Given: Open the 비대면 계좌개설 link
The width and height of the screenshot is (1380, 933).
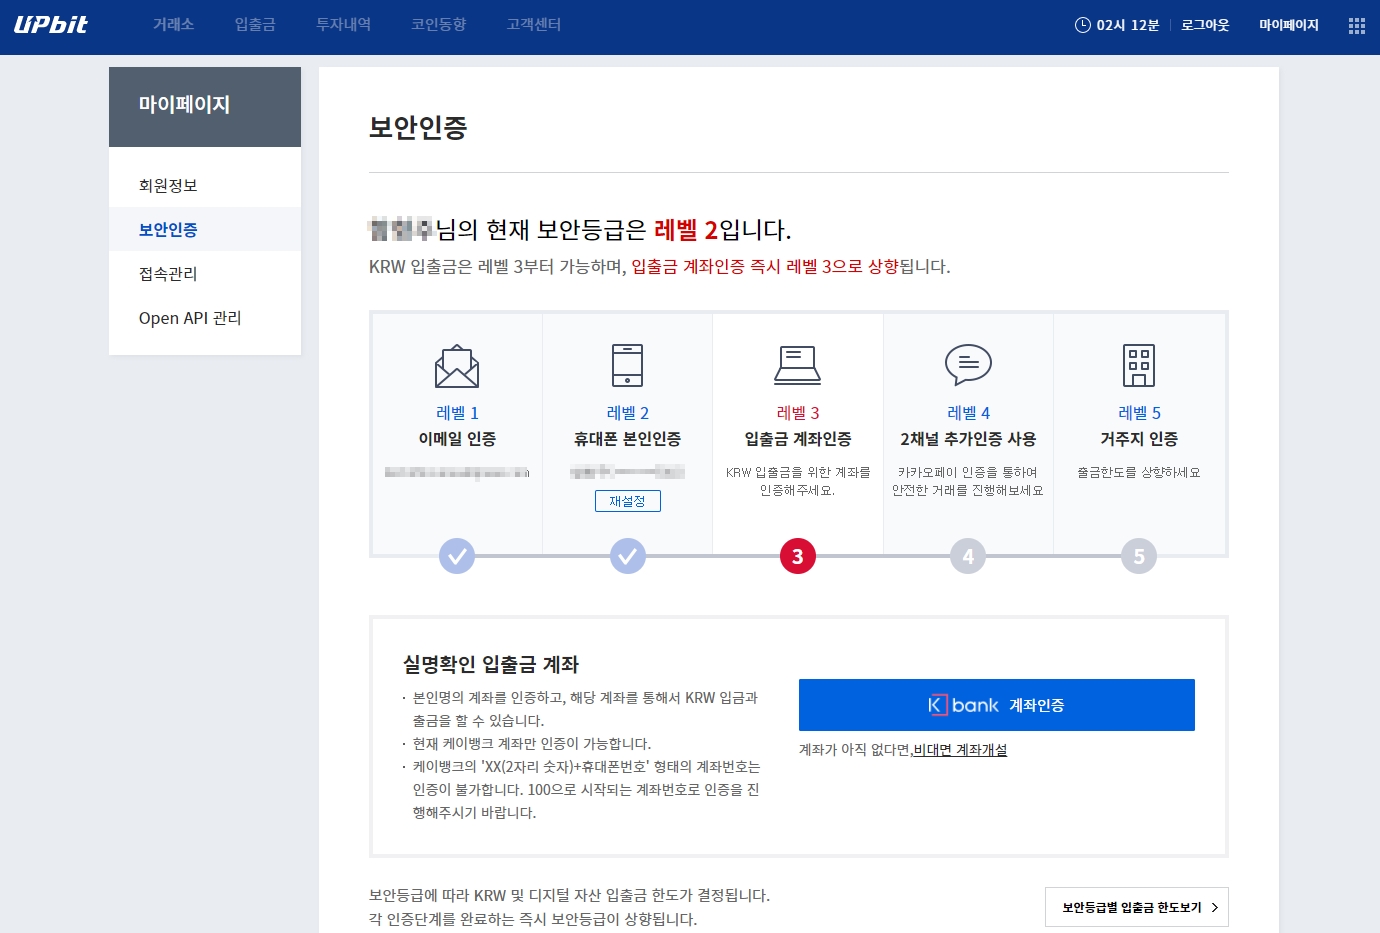Looking at the screenshot, I should pyautogui.click(x=960, y=750).
